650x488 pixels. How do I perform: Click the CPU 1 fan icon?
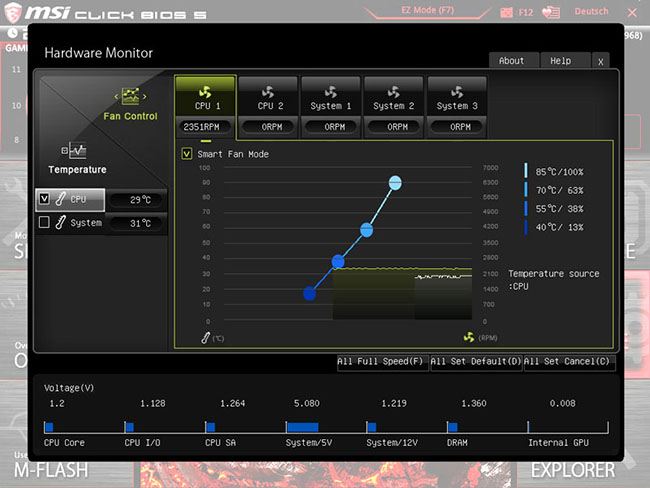205,92
